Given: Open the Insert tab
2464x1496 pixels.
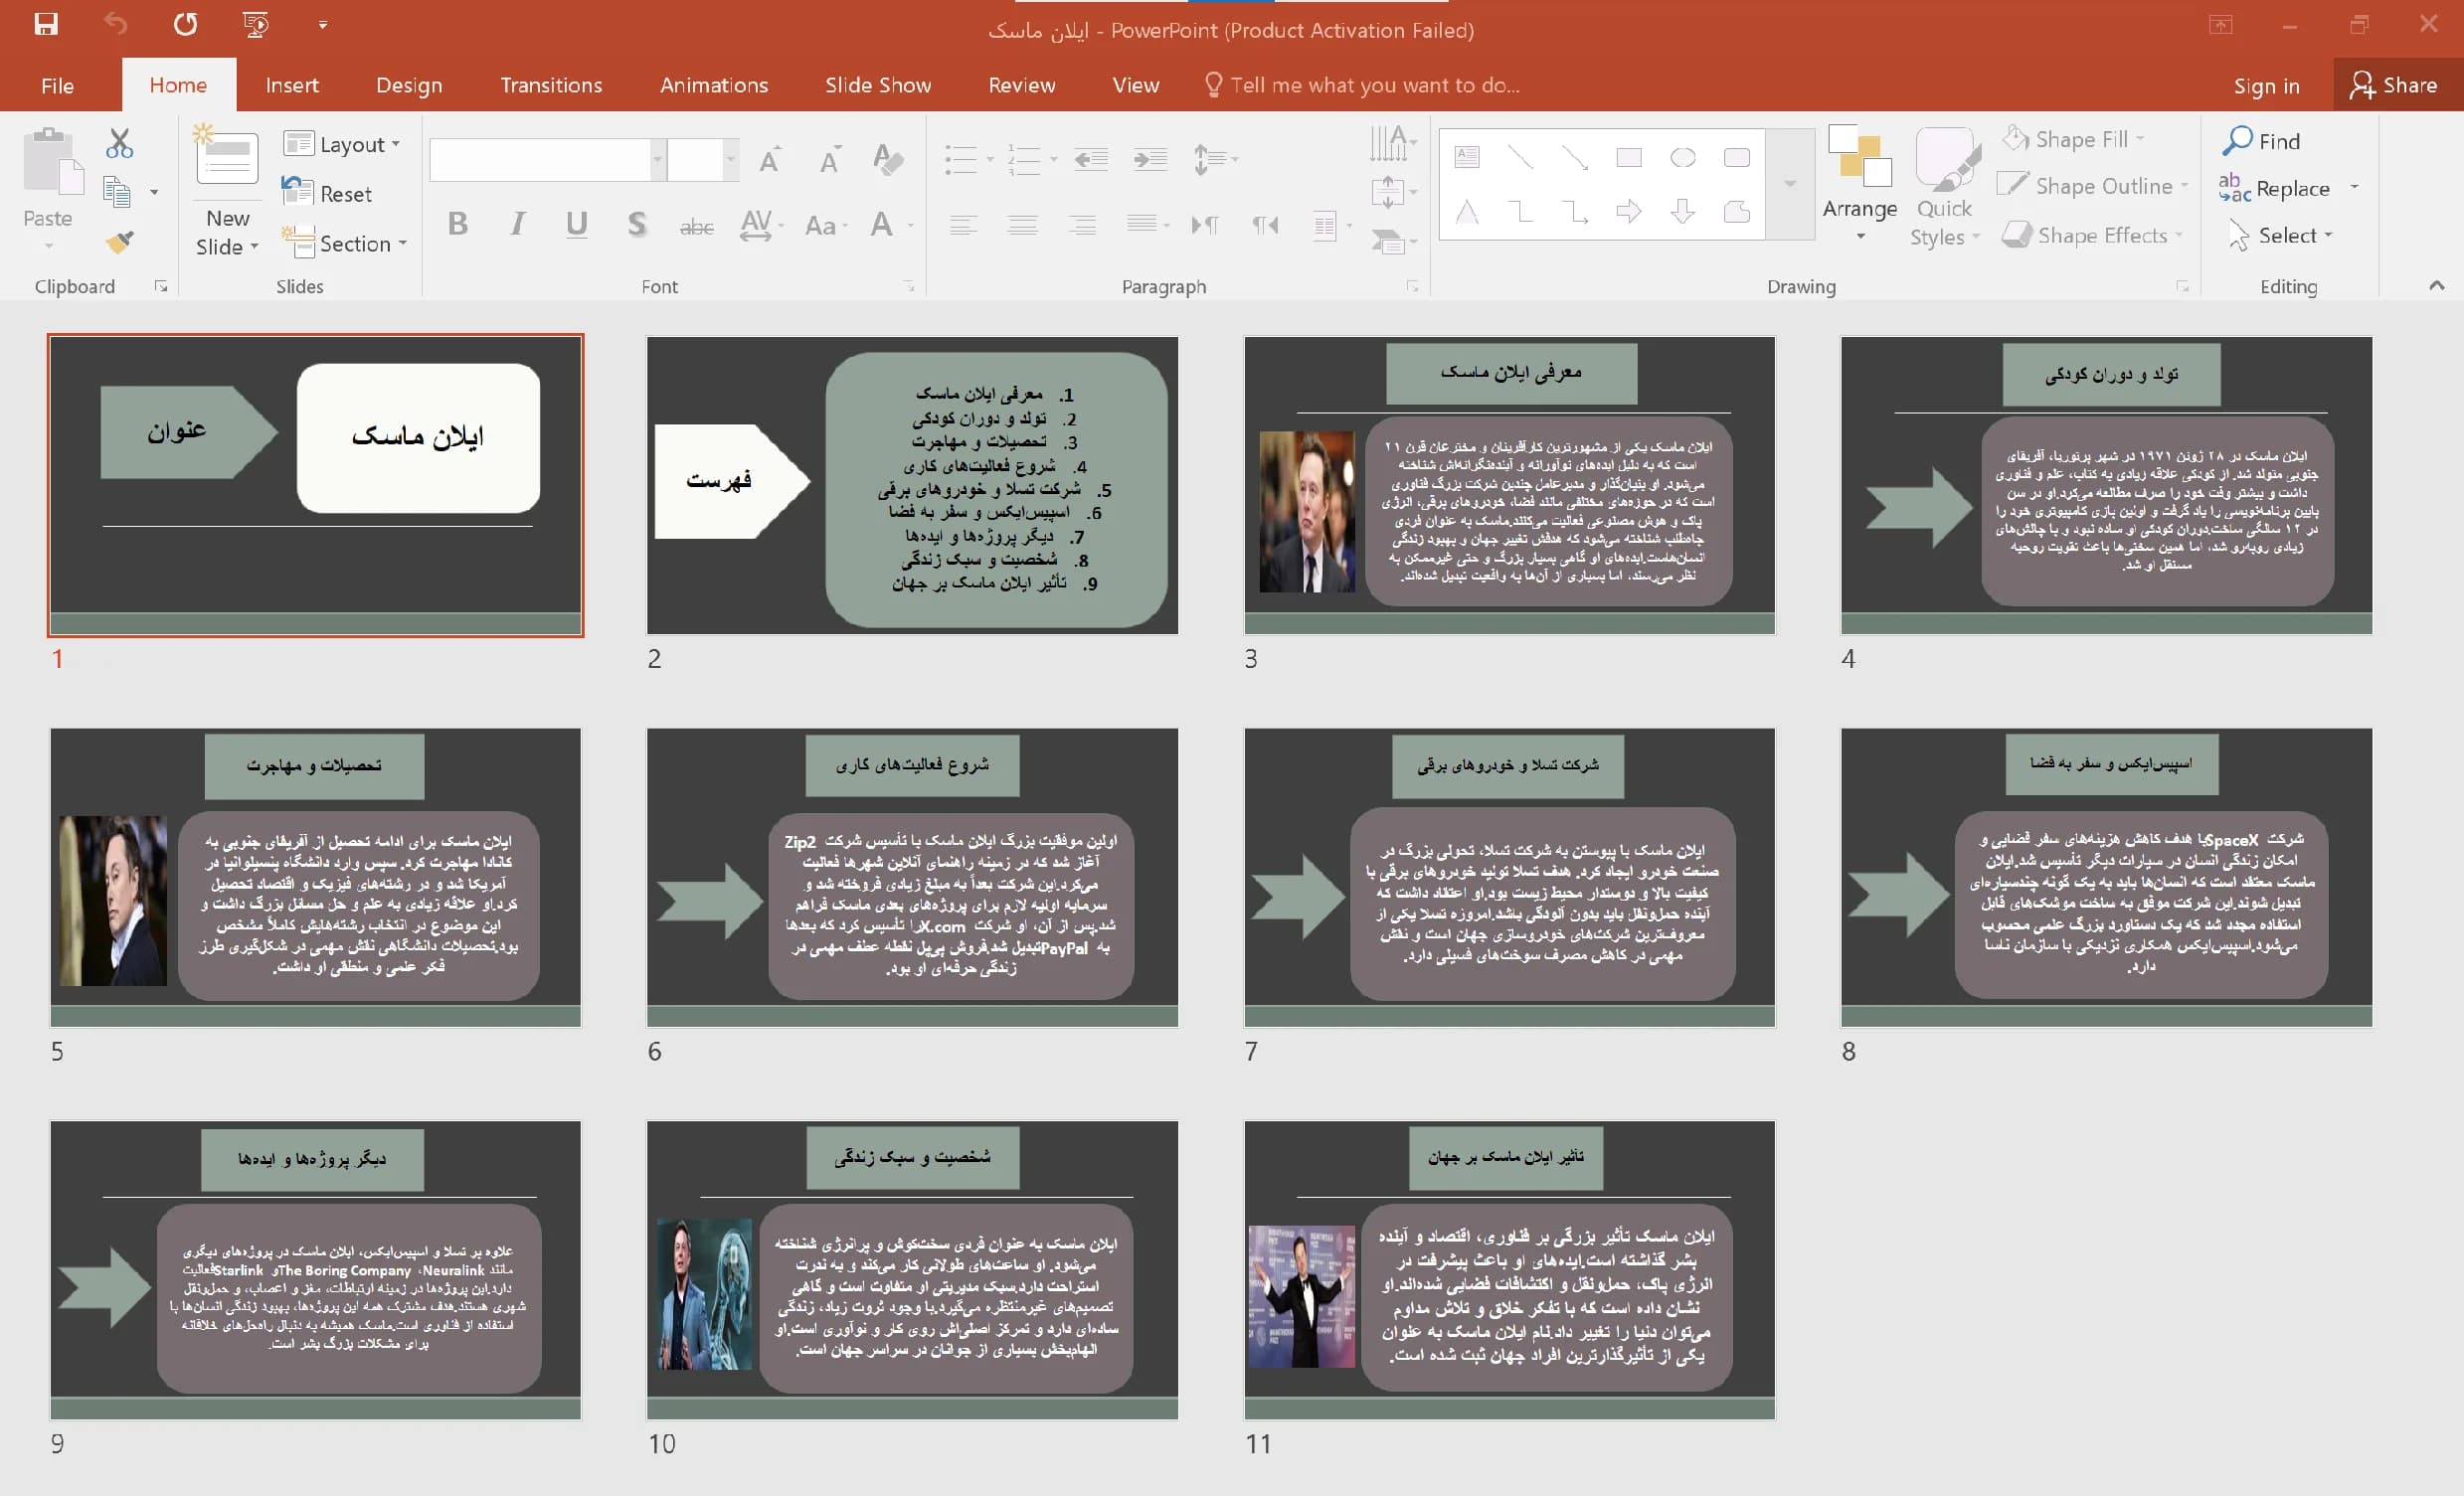Looking at the screenshot, I should (x=292, y=85).
